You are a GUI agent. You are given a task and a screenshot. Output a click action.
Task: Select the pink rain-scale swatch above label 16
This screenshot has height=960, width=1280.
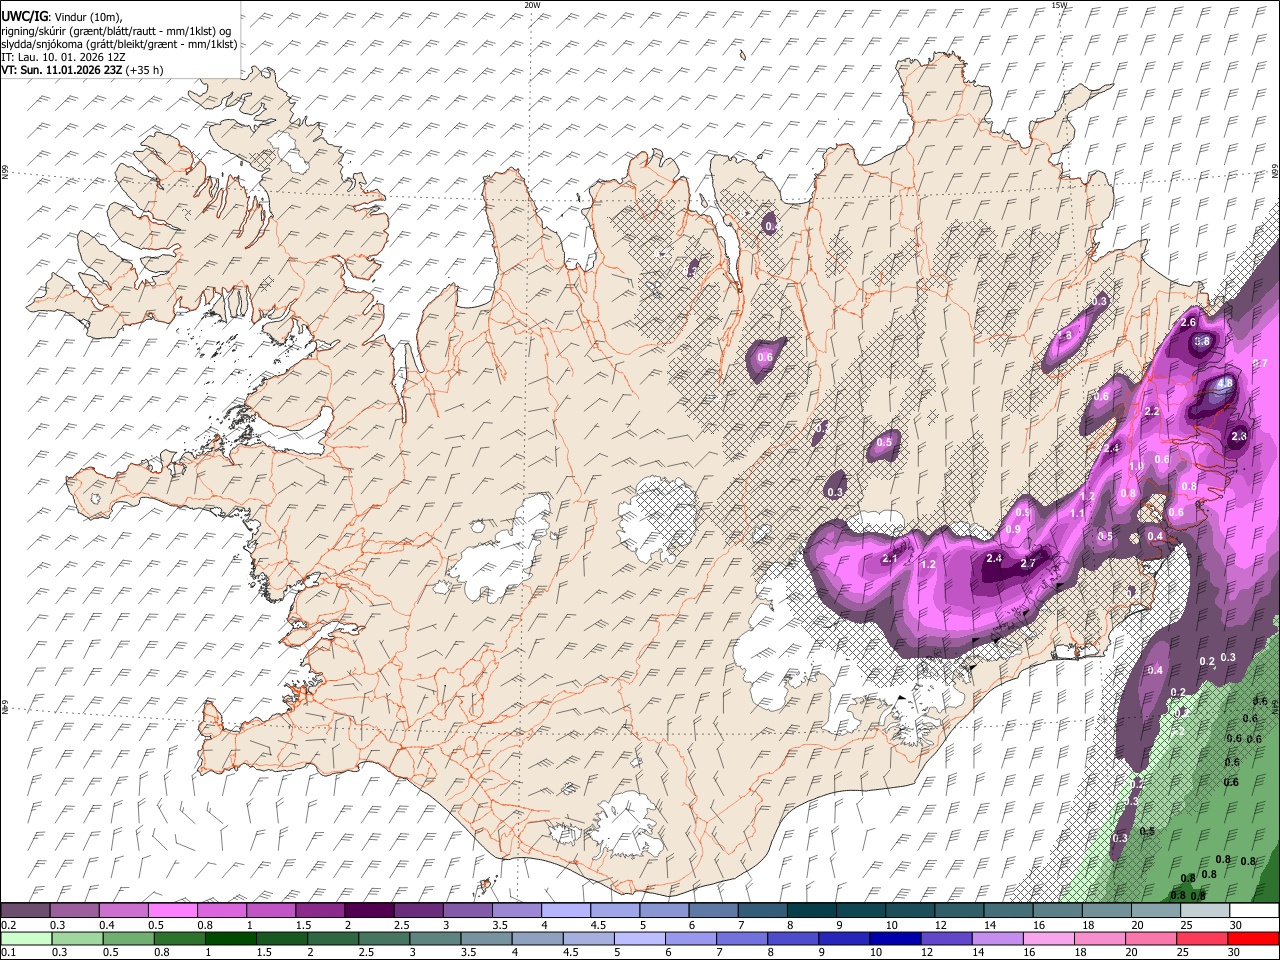pos(1049,939)
